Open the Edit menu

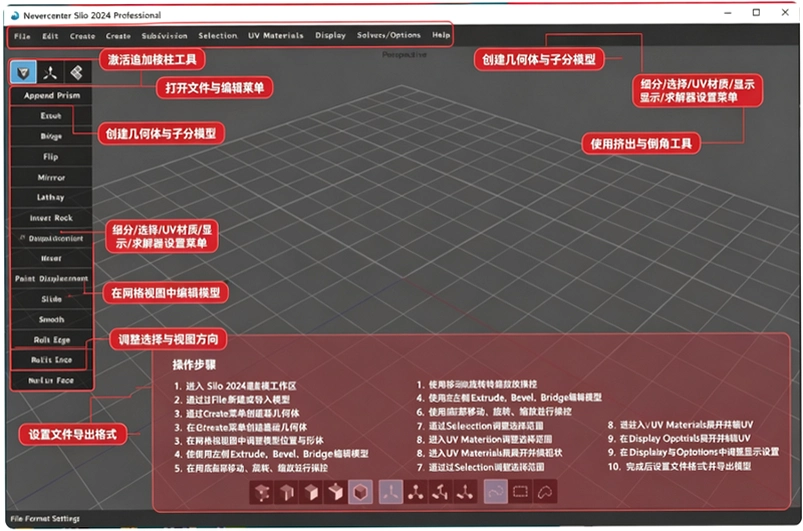pyautogui.click(x=50, y=36)
